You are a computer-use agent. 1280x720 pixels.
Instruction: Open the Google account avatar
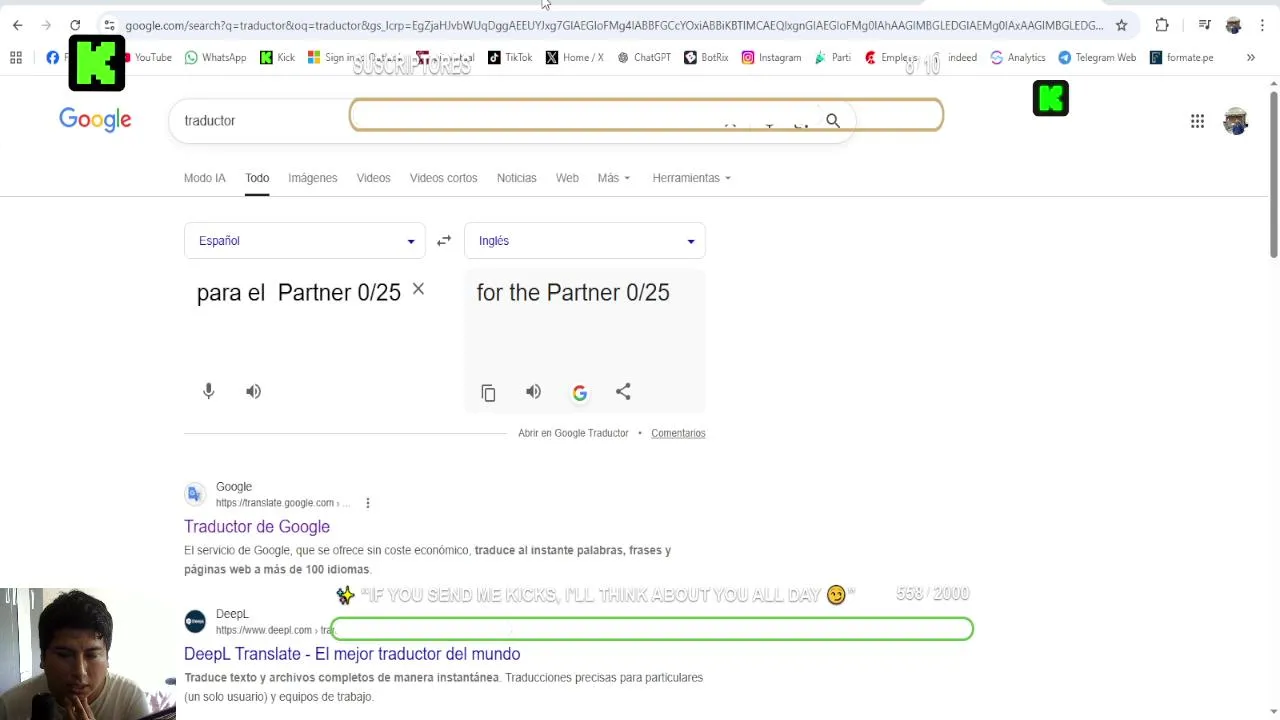tap(1236, 121)
